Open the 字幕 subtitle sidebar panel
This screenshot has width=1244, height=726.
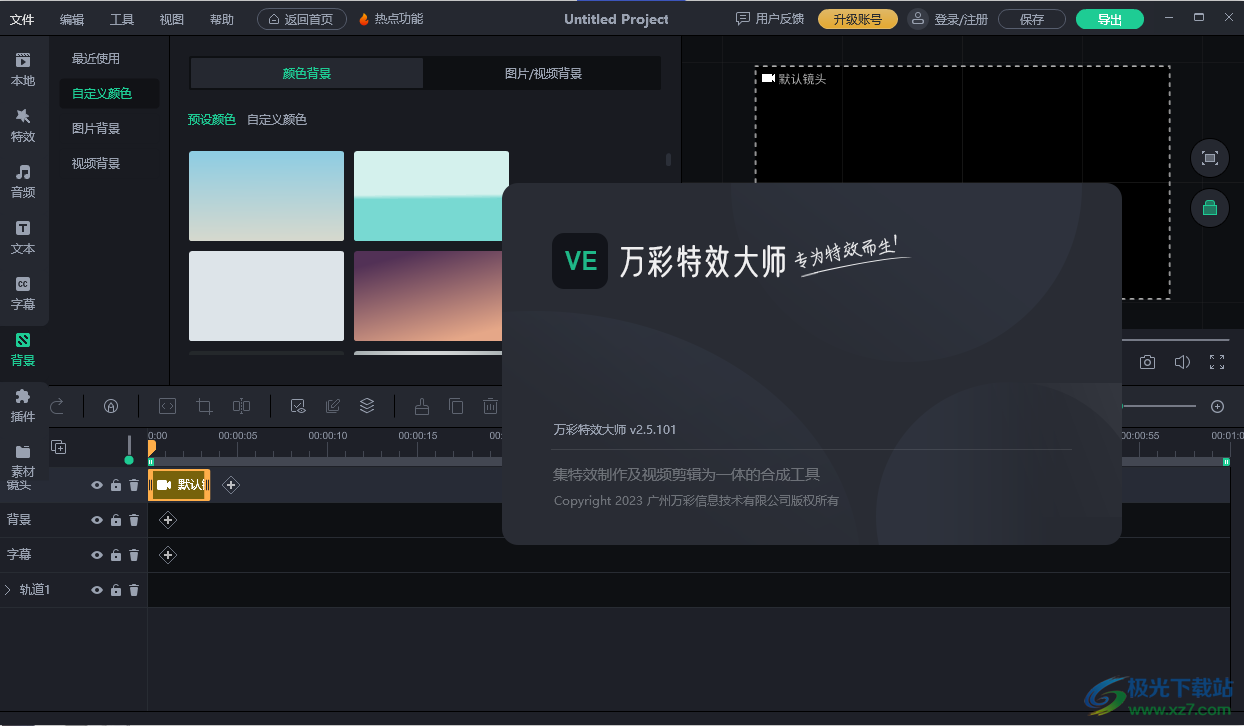coord(23,293)
